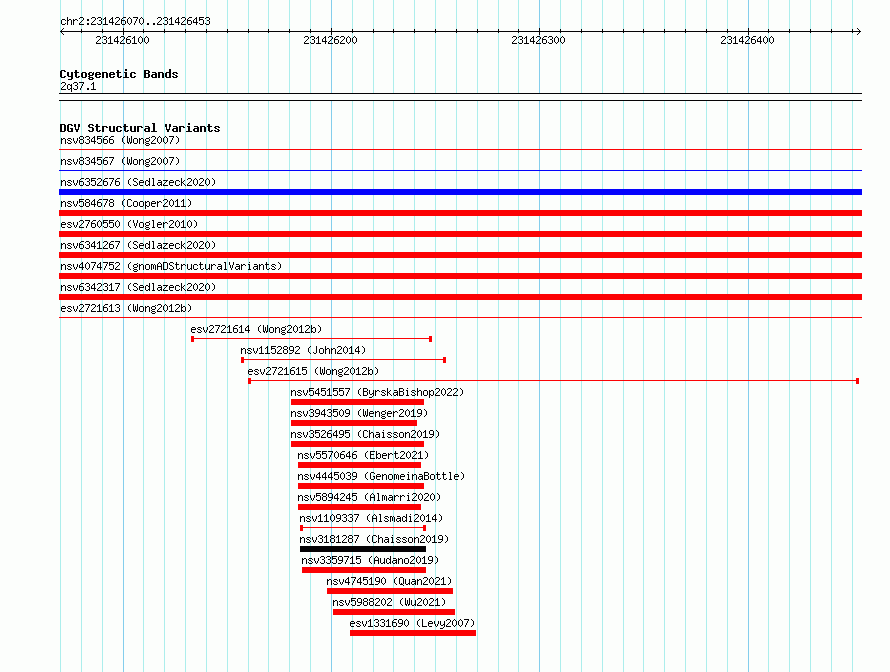The height and width of the screenshot is (672, 890).
Task: Open variant nsv6352676 (Sedlazeck2020)
Action: (138, 182)
